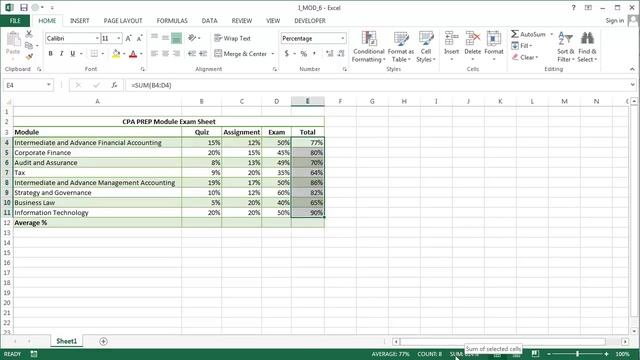
Task: Open Find & Select dropdown
Action: click(587, 47)
